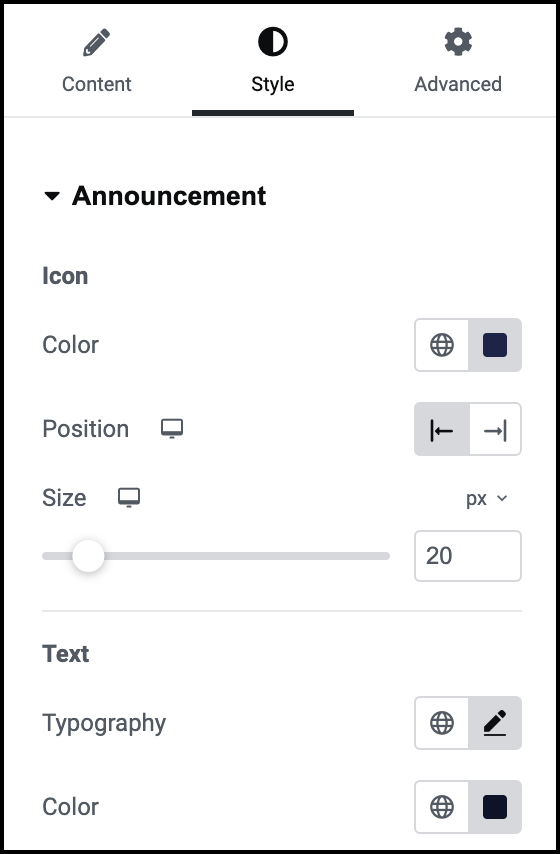Click the responsive device icon beside Size
Screen dimensions: 560x854
pyautogui.click(x=129, y=498)
